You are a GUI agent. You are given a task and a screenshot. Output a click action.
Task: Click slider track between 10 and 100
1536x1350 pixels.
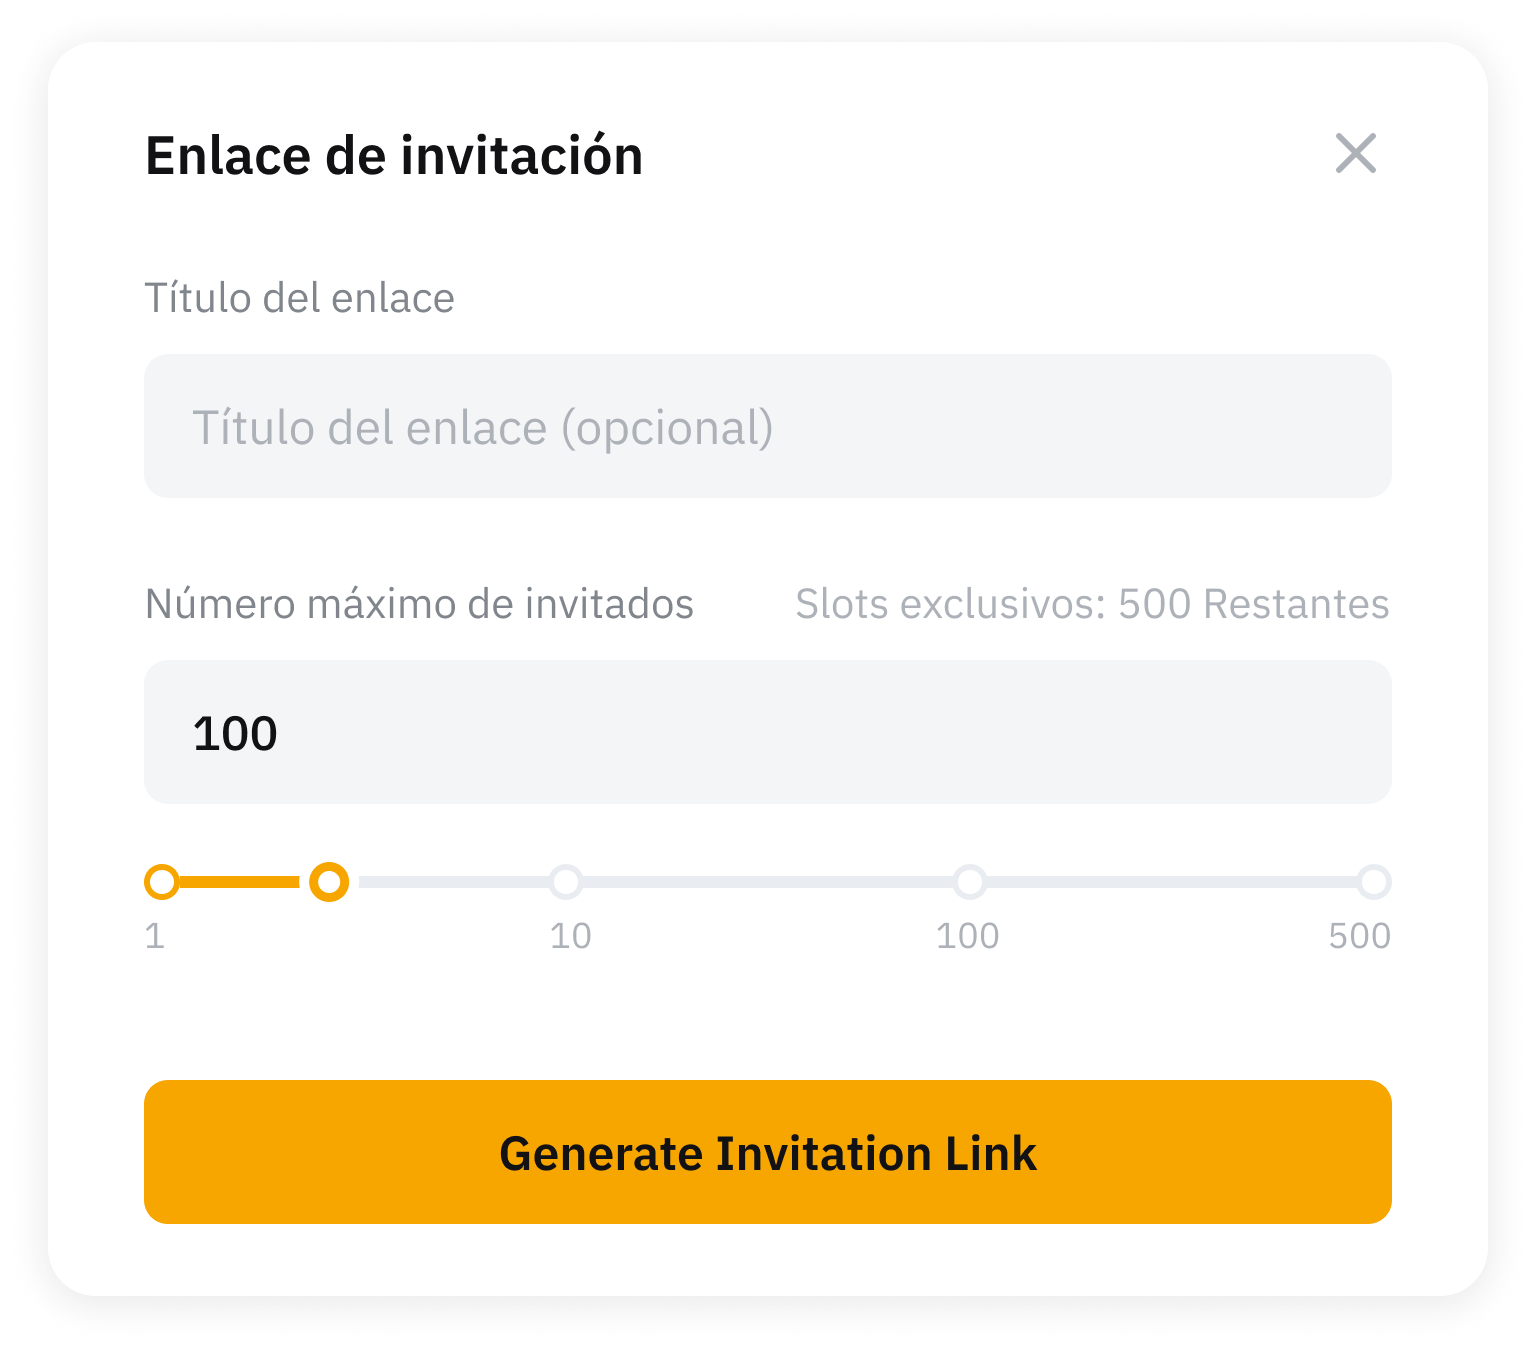(x=768, y=882)
